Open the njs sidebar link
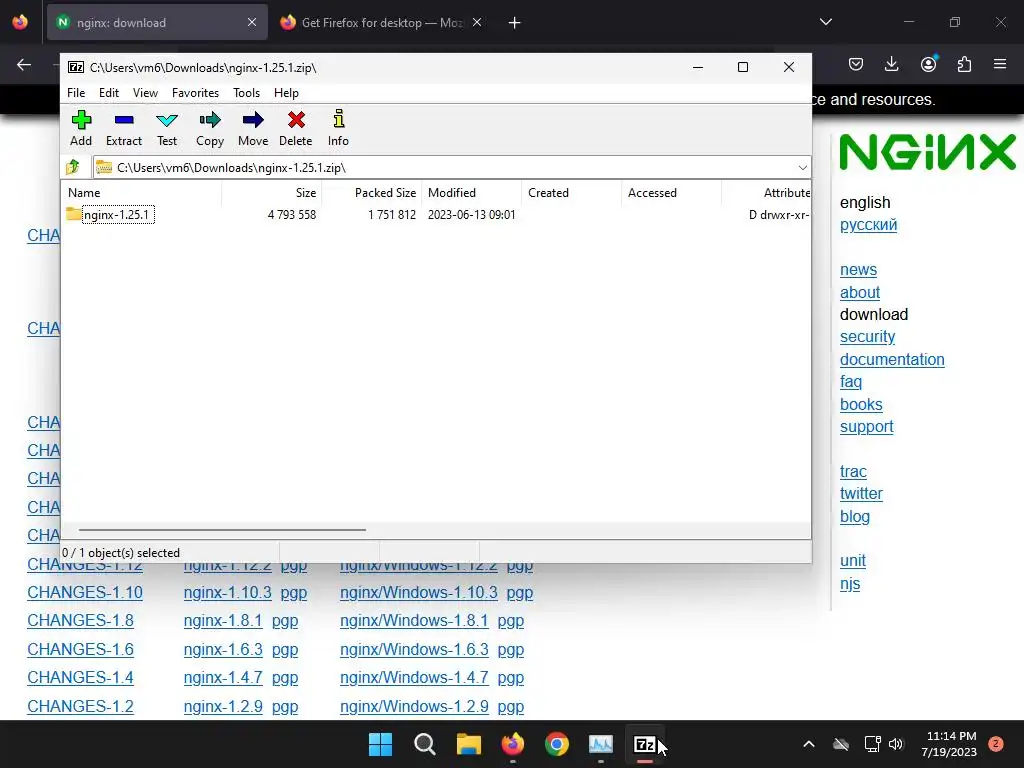 pyautogui.click(x=850, y=584)
